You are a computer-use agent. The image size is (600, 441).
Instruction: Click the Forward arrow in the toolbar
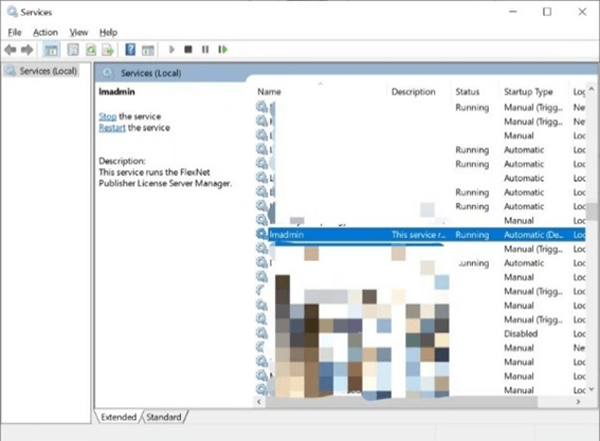[x=27, y=48]
